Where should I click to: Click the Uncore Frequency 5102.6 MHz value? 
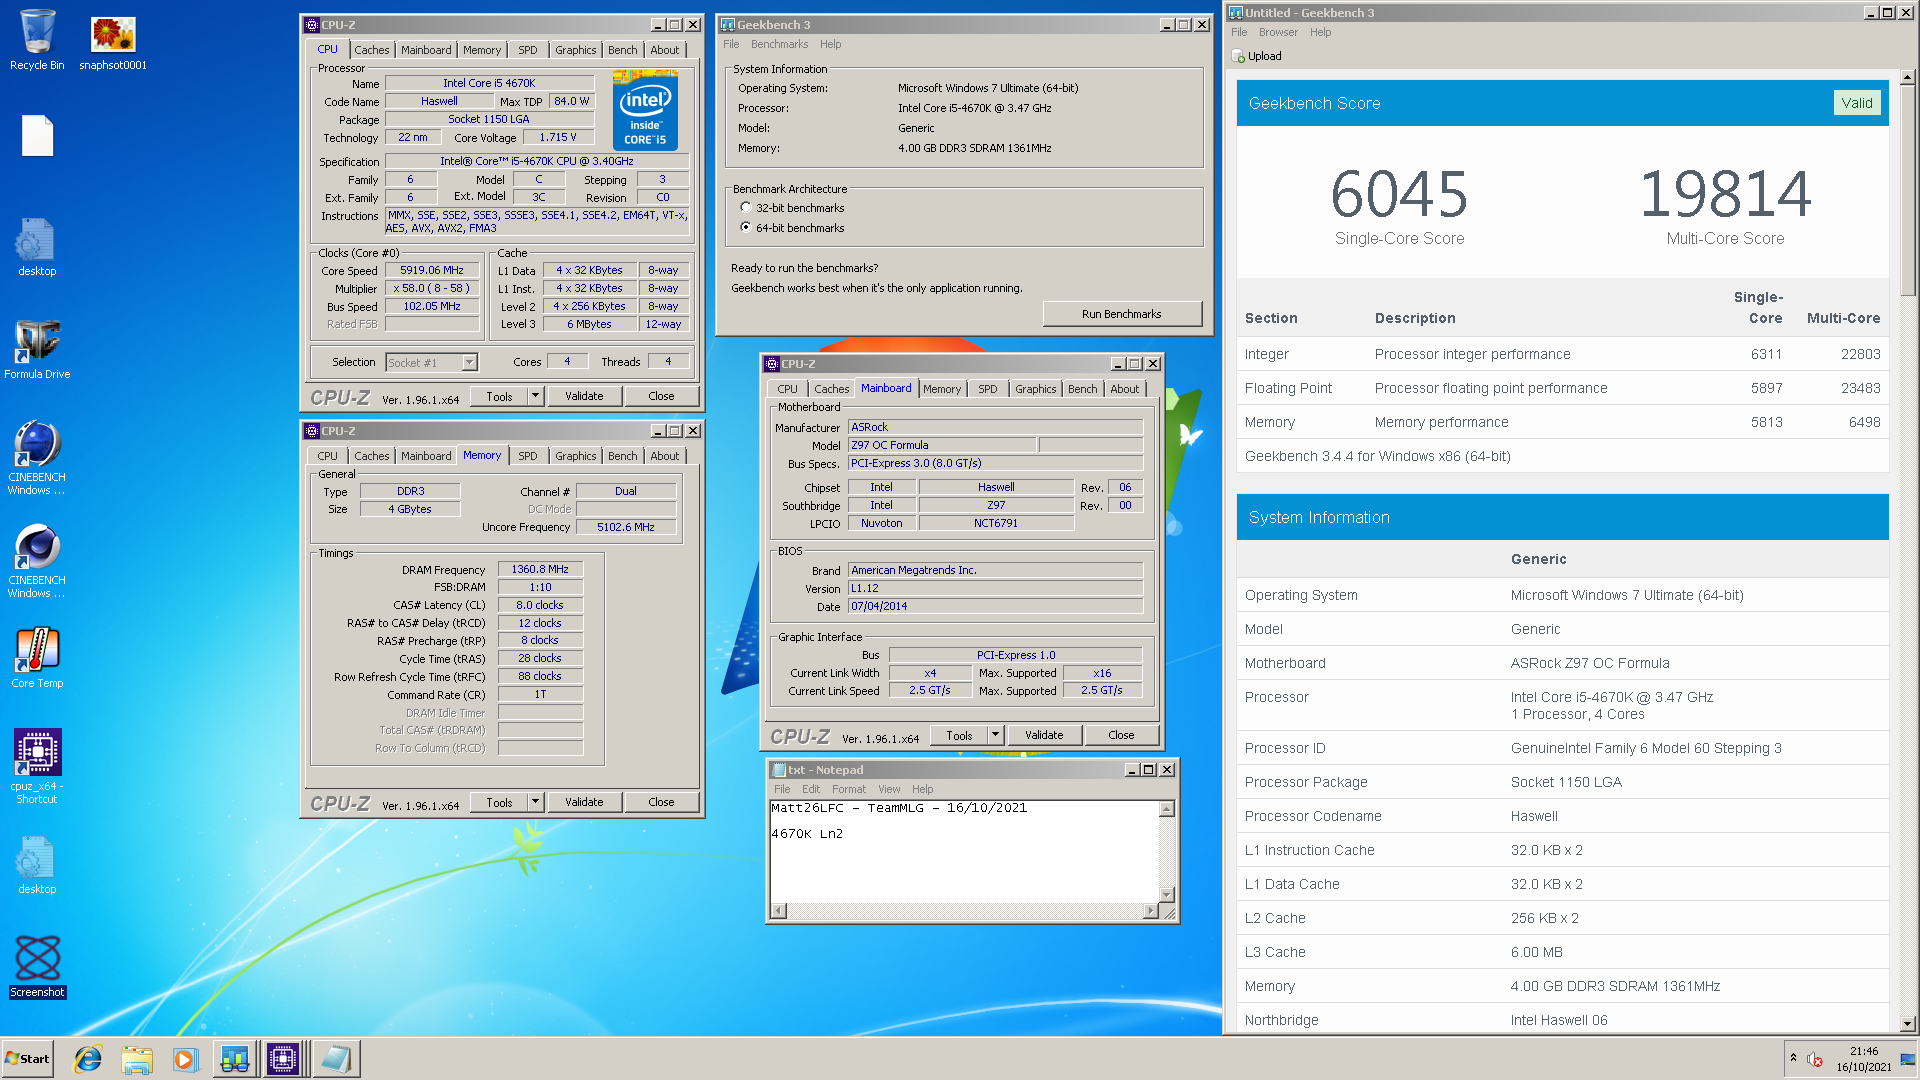click(626, 528)
